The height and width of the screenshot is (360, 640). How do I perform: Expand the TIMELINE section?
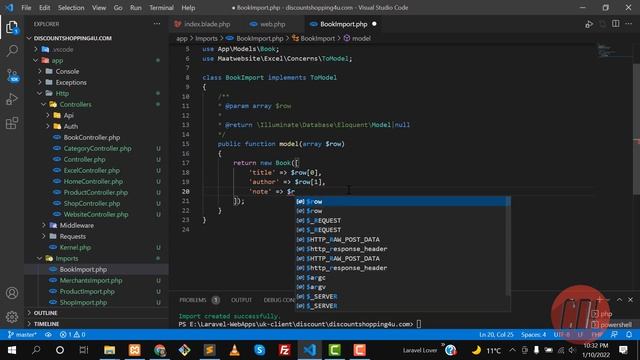(46, 324)
